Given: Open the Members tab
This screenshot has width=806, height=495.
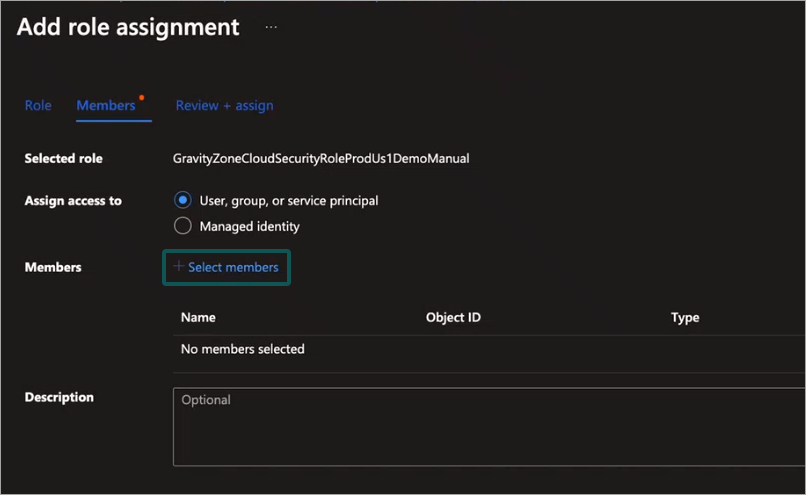Looking at the screenshot, I should tap(106, 105).
